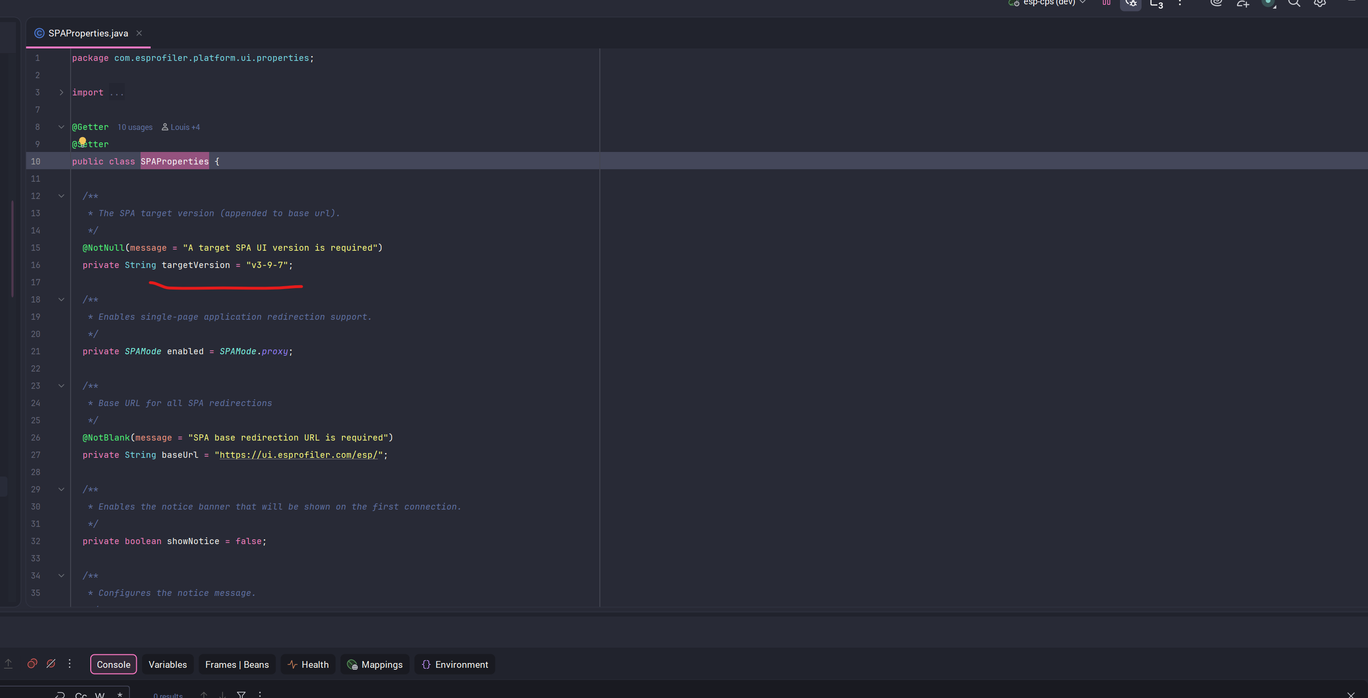Collapse the class fold arrow at line 8
The height and width of the screenshot is (698, 1368).
pyautogui.click(x=61, y=127)
